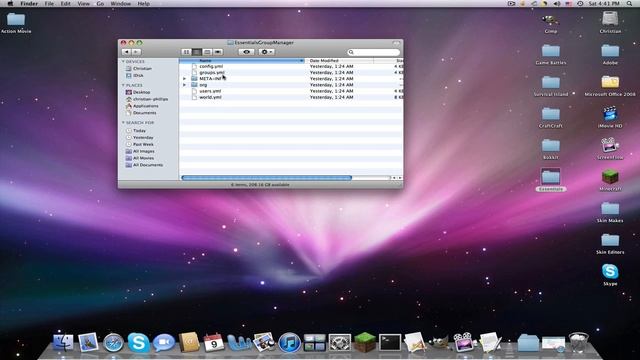Open iTunes from the Dock
The width and height of the screenshot is (640, 360).
click(x=289, y=342)
